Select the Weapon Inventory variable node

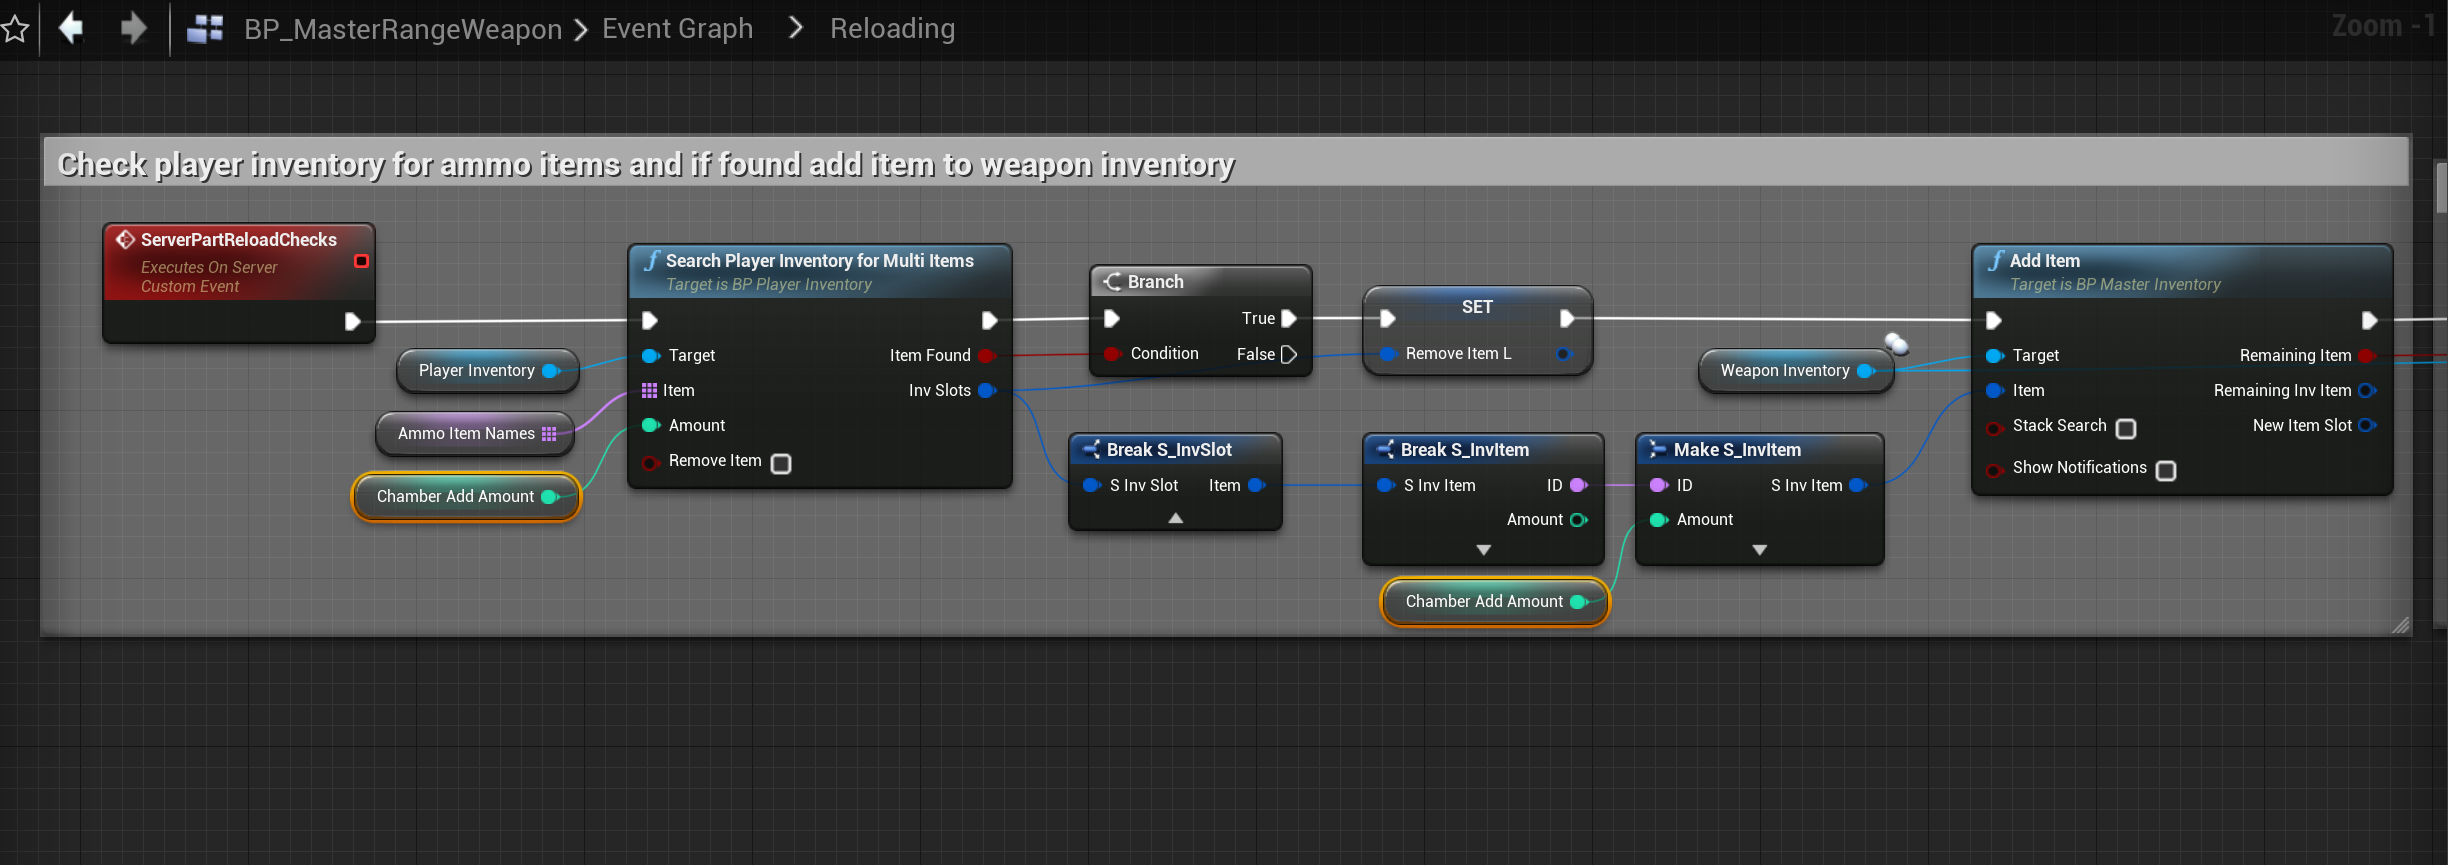point(1784,370)
